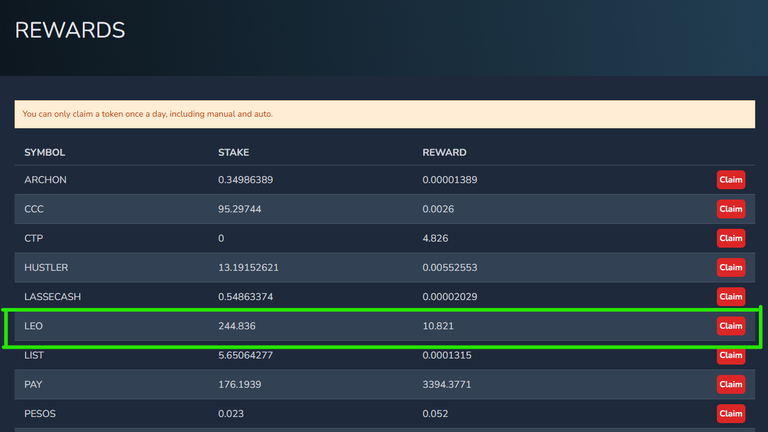Screen dimensions: 768x432
Task: Claim the ARCHON reward
Action: pyautogui.click(x=731, y=180)
